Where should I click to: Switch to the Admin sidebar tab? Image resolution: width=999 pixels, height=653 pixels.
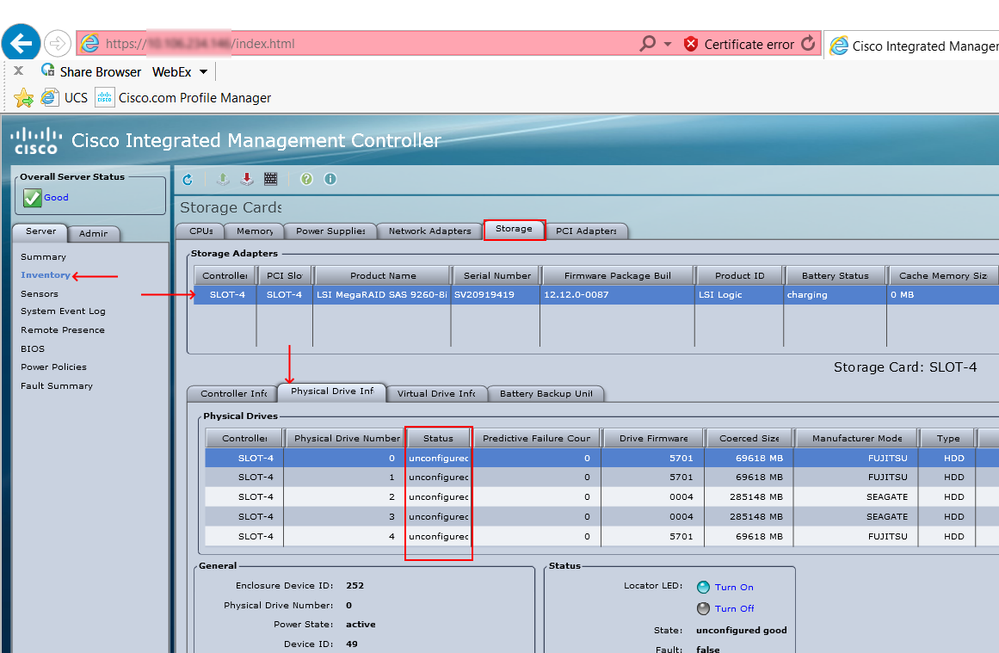coord(93,234)
